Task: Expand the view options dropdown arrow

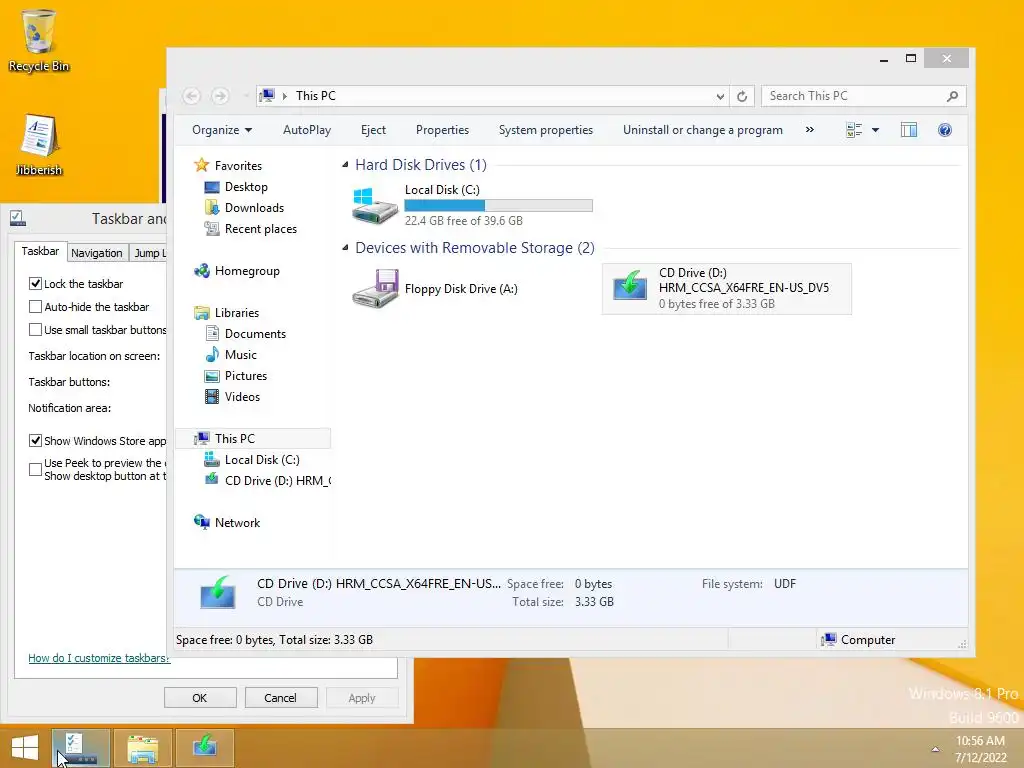Action: pyautogui.click(x=876, y=130)
